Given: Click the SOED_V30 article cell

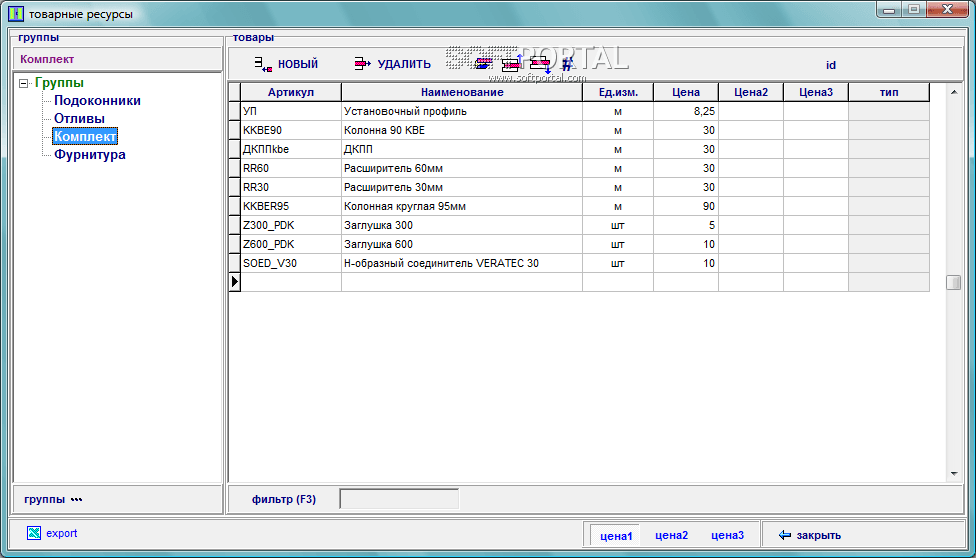Looking at the screenshot, I should [x=291, y=263].
